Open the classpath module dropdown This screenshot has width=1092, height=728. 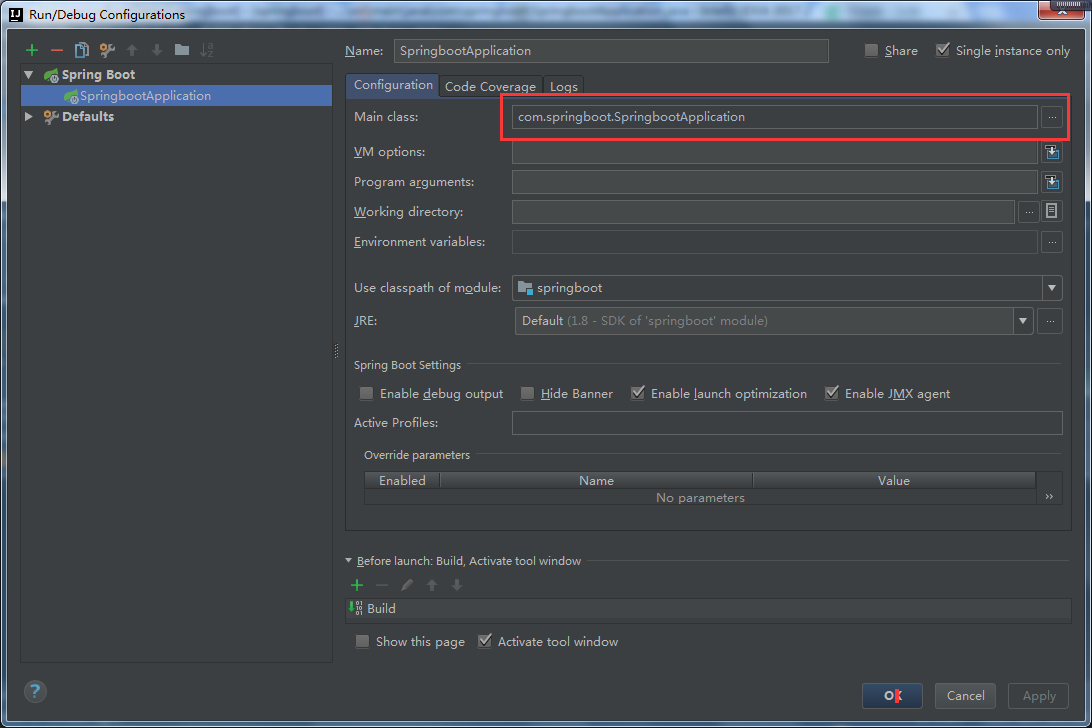pos(1052,288)
